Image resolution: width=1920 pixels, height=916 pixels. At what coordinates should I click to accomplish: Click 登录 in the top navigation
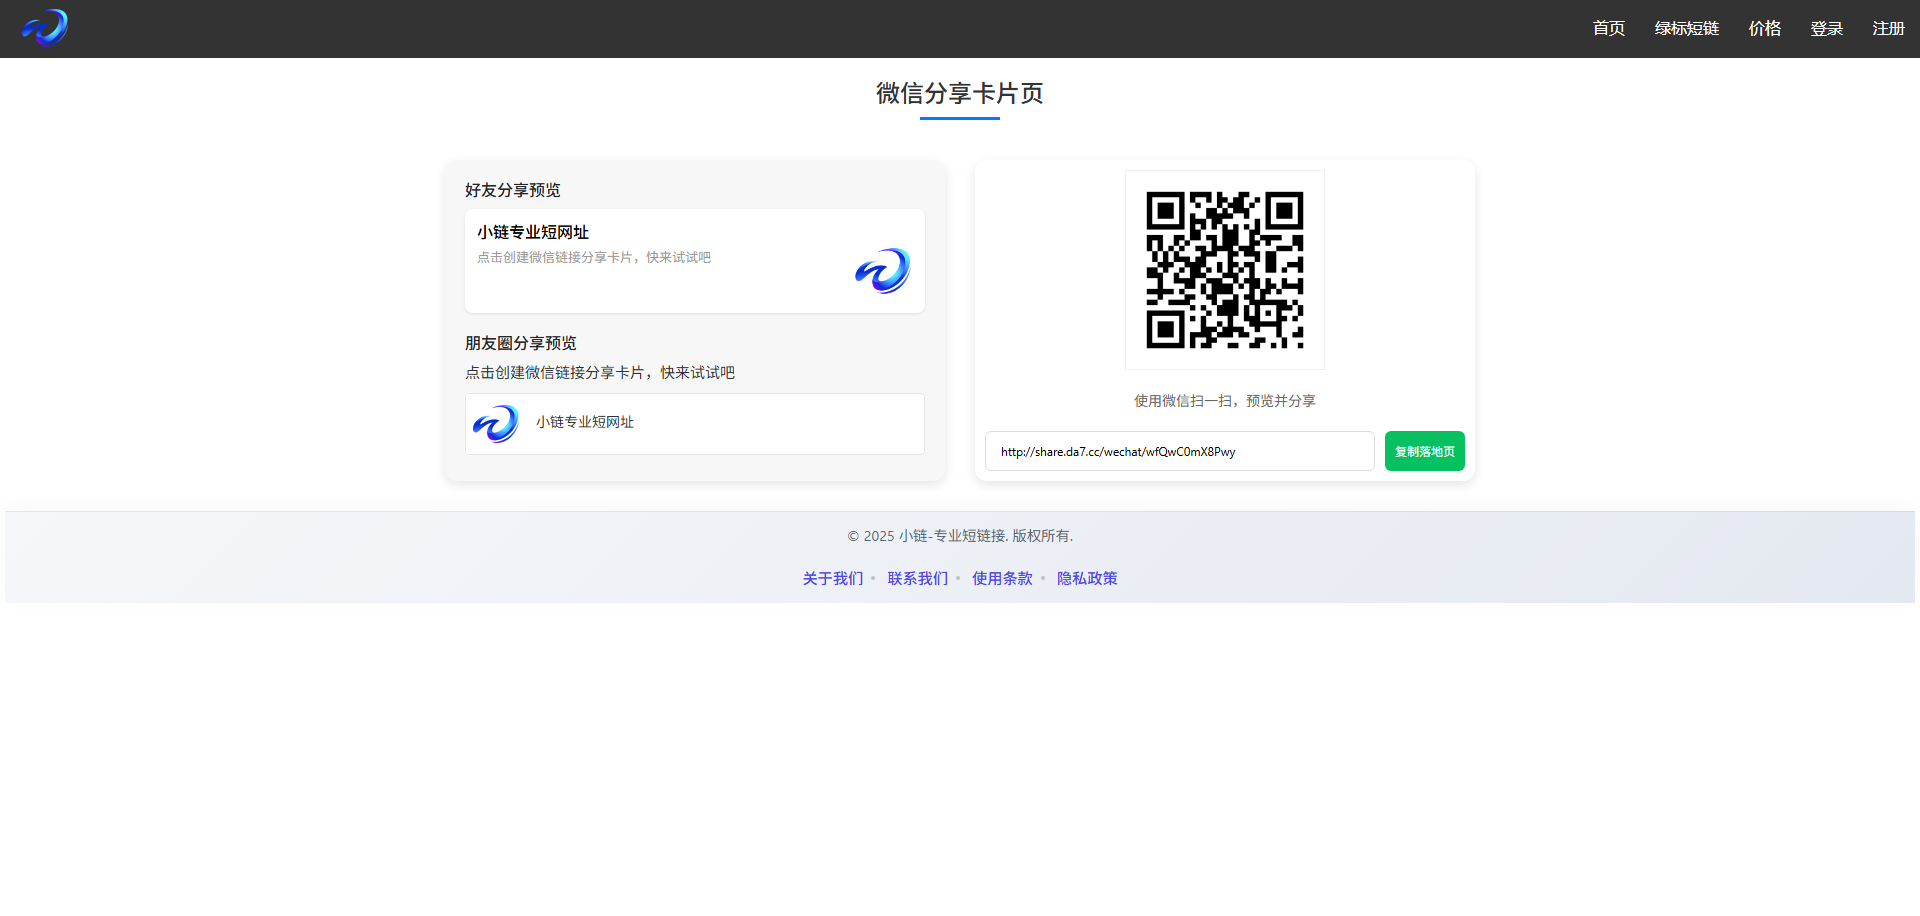(1826, 28)
